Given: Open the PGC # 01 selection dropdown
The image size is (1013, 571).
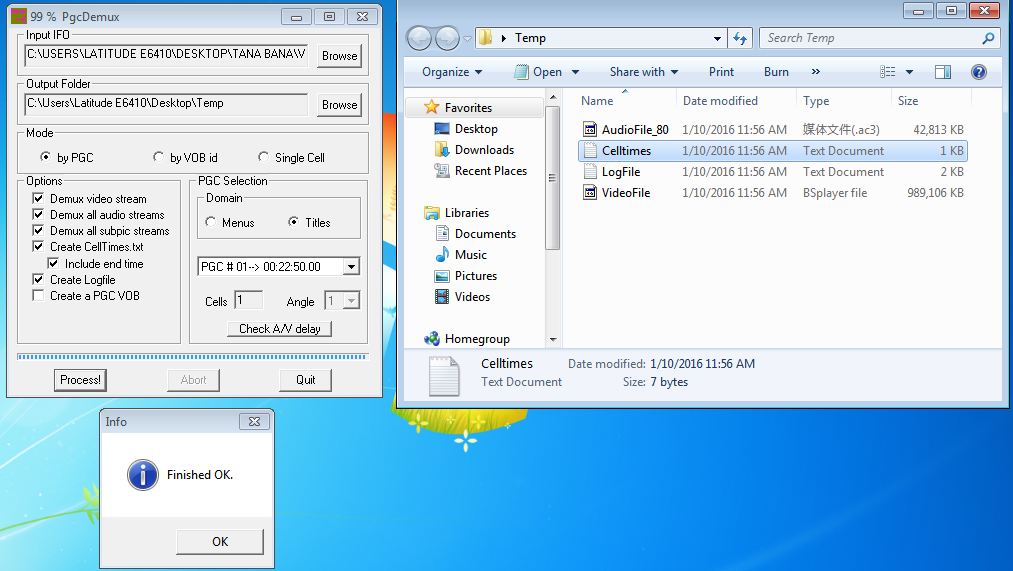Looking at the screenshot, I should (x=351, y=267).
